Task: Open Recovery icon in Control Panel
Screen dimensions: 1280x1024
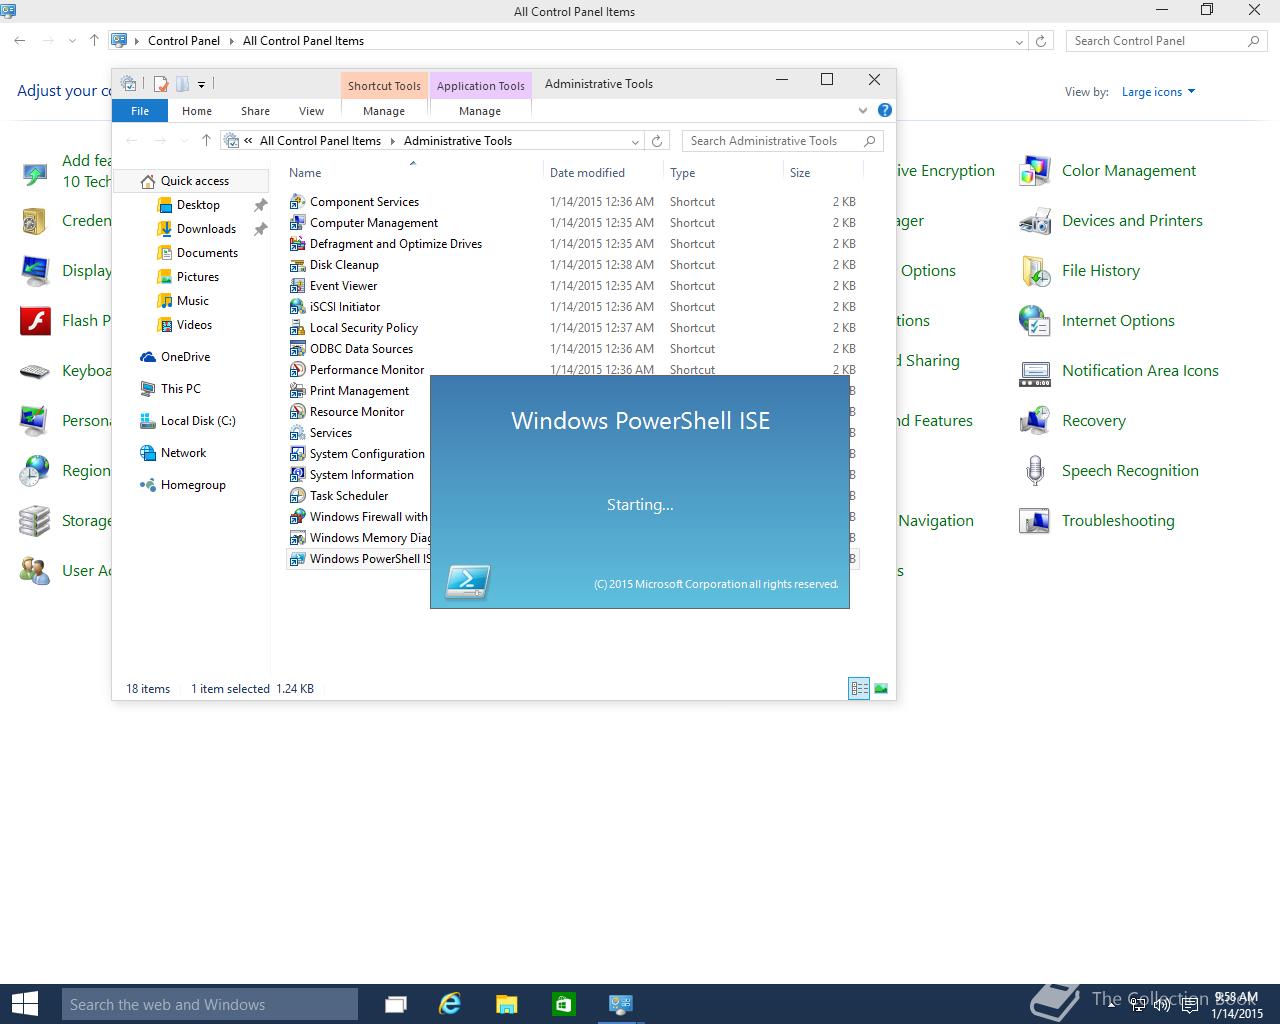Action: 1035,421
